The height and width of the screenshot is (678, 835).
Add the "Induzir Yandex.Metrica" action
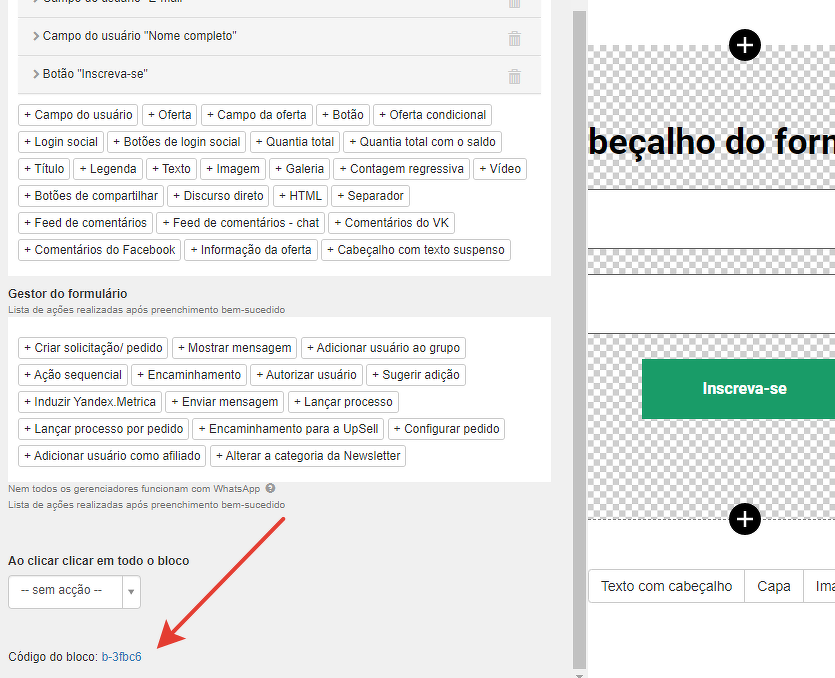[x=90, y=402]
